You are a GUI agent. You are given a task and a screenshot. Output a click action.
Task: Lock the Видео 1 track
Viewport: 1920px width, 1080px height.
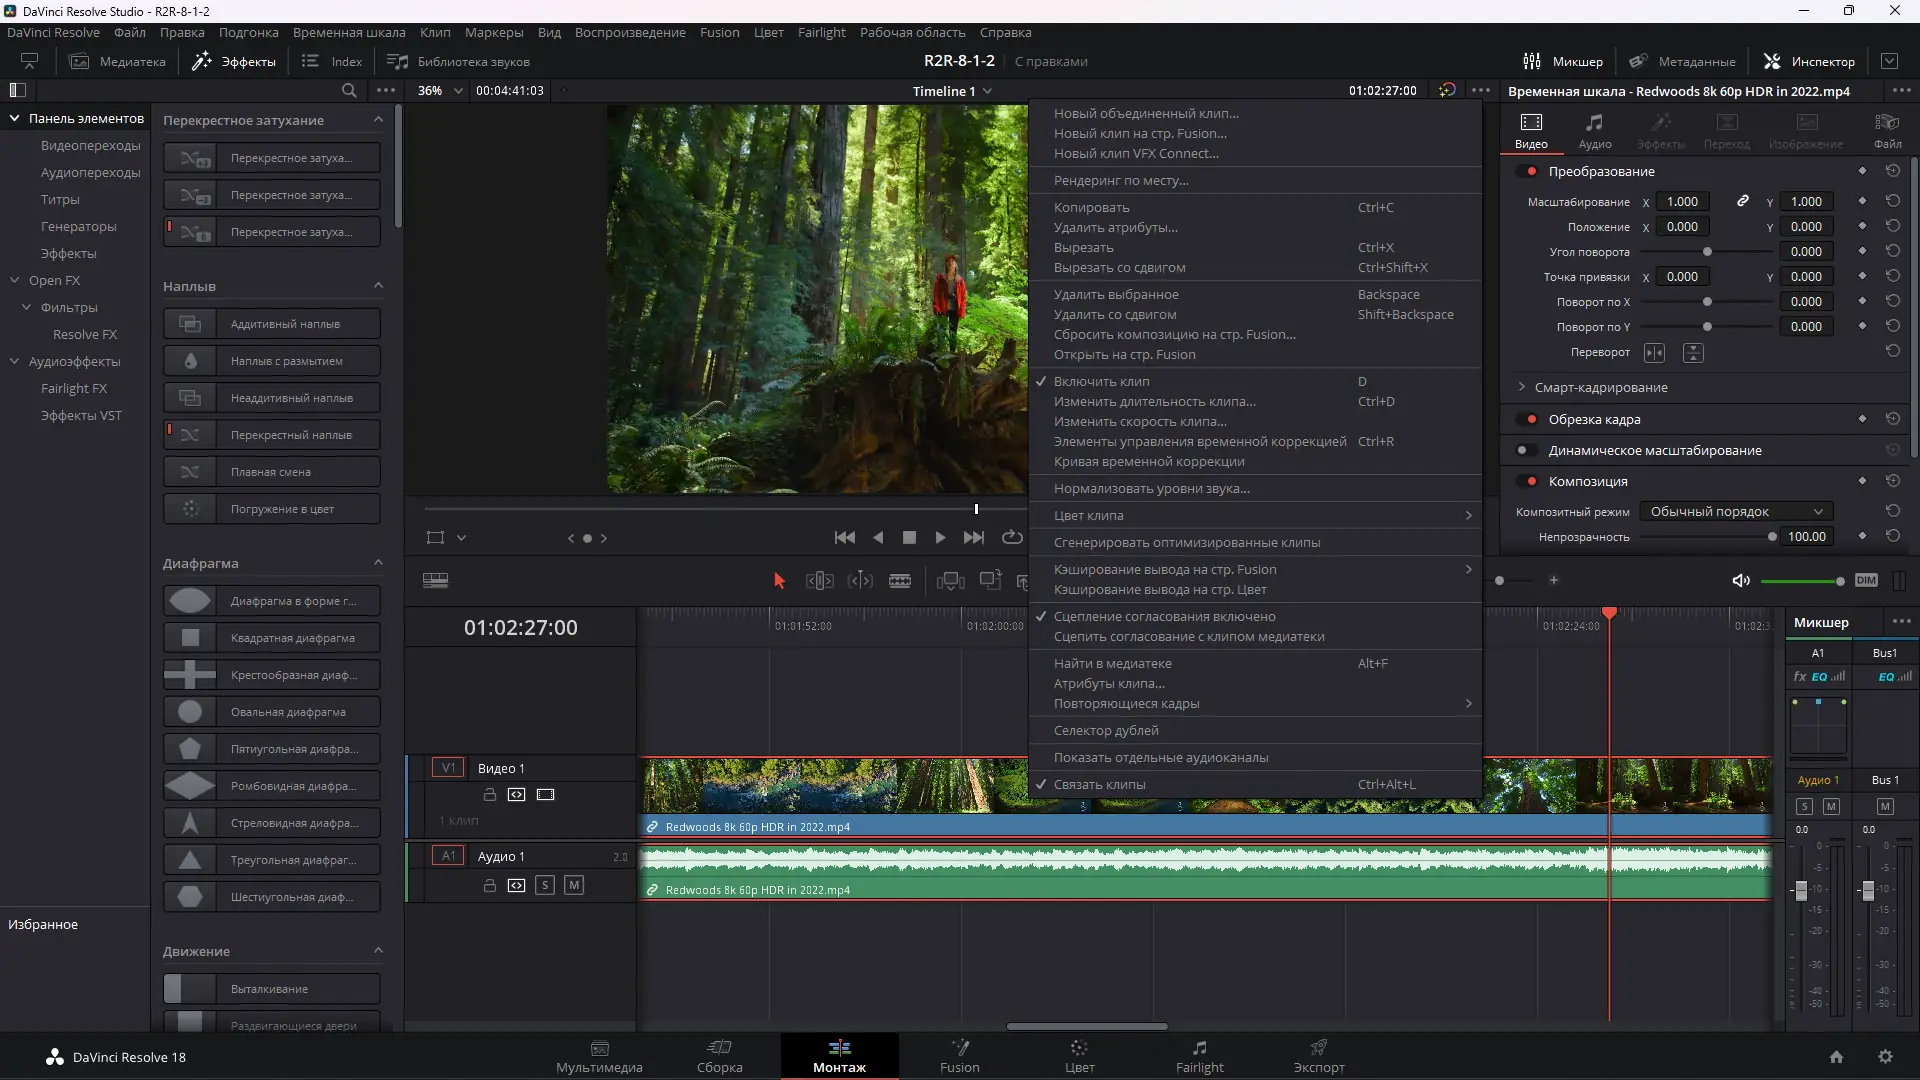pos(490,795)
